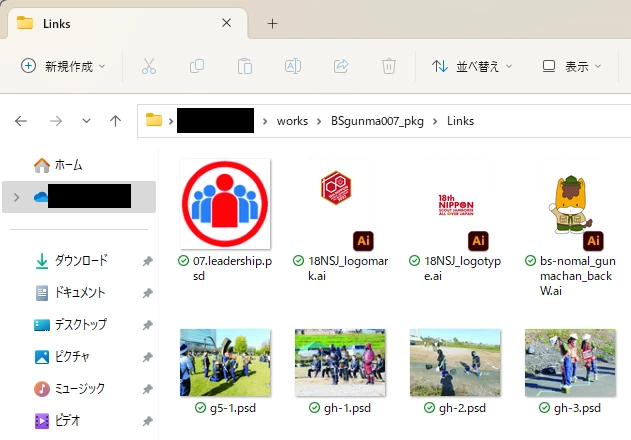
Task: Click chevron before works in address bar
Action: click(265, 121)
